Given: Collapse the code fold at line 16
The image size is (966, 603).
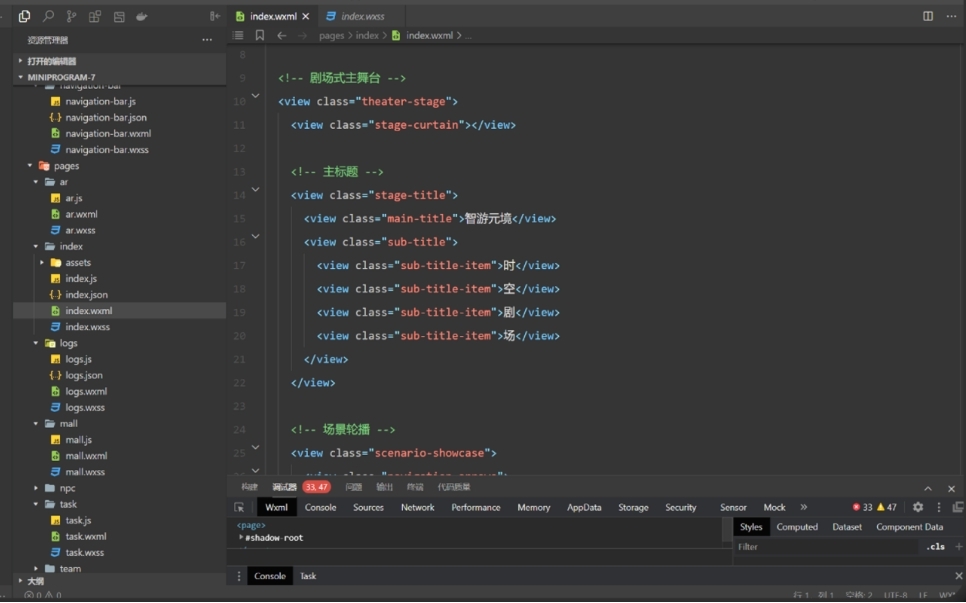Looking at the screenshot, I should tap(255, 237).
